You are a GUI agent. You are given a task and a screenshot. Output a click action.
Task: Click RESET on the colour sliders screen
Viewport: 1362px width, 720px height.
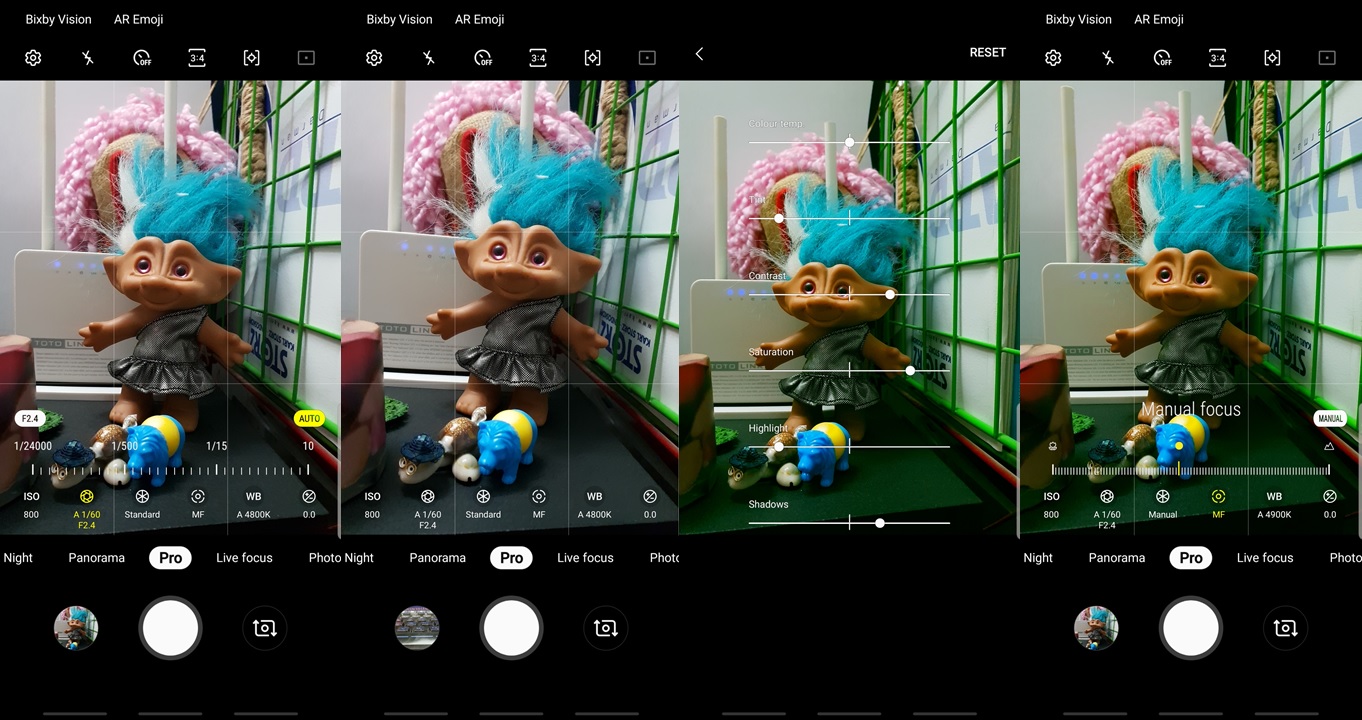click(x=988, y=52)
